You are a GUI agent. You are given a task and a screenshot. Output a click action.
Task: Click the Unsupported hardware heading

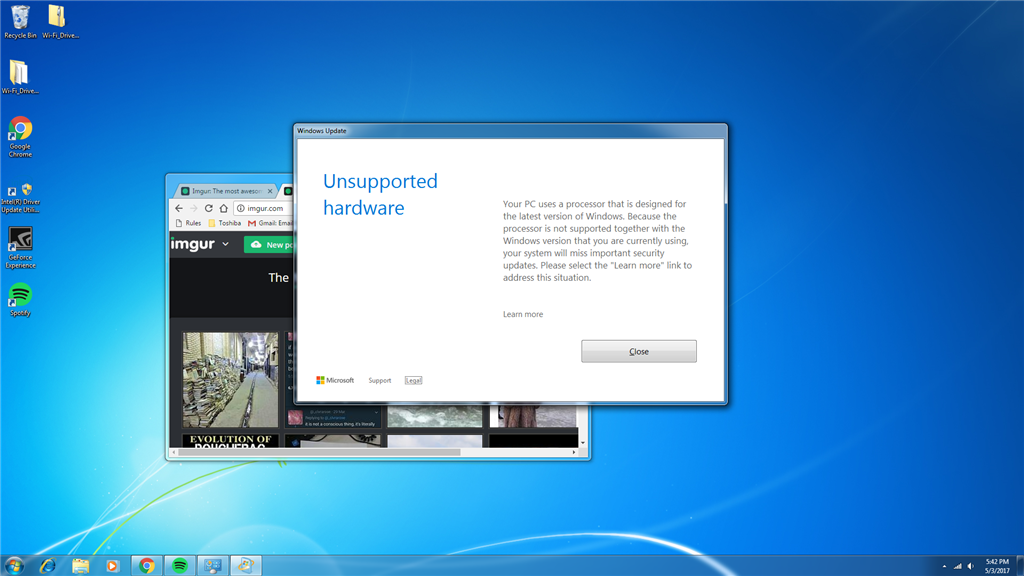(x=380, y=194)
